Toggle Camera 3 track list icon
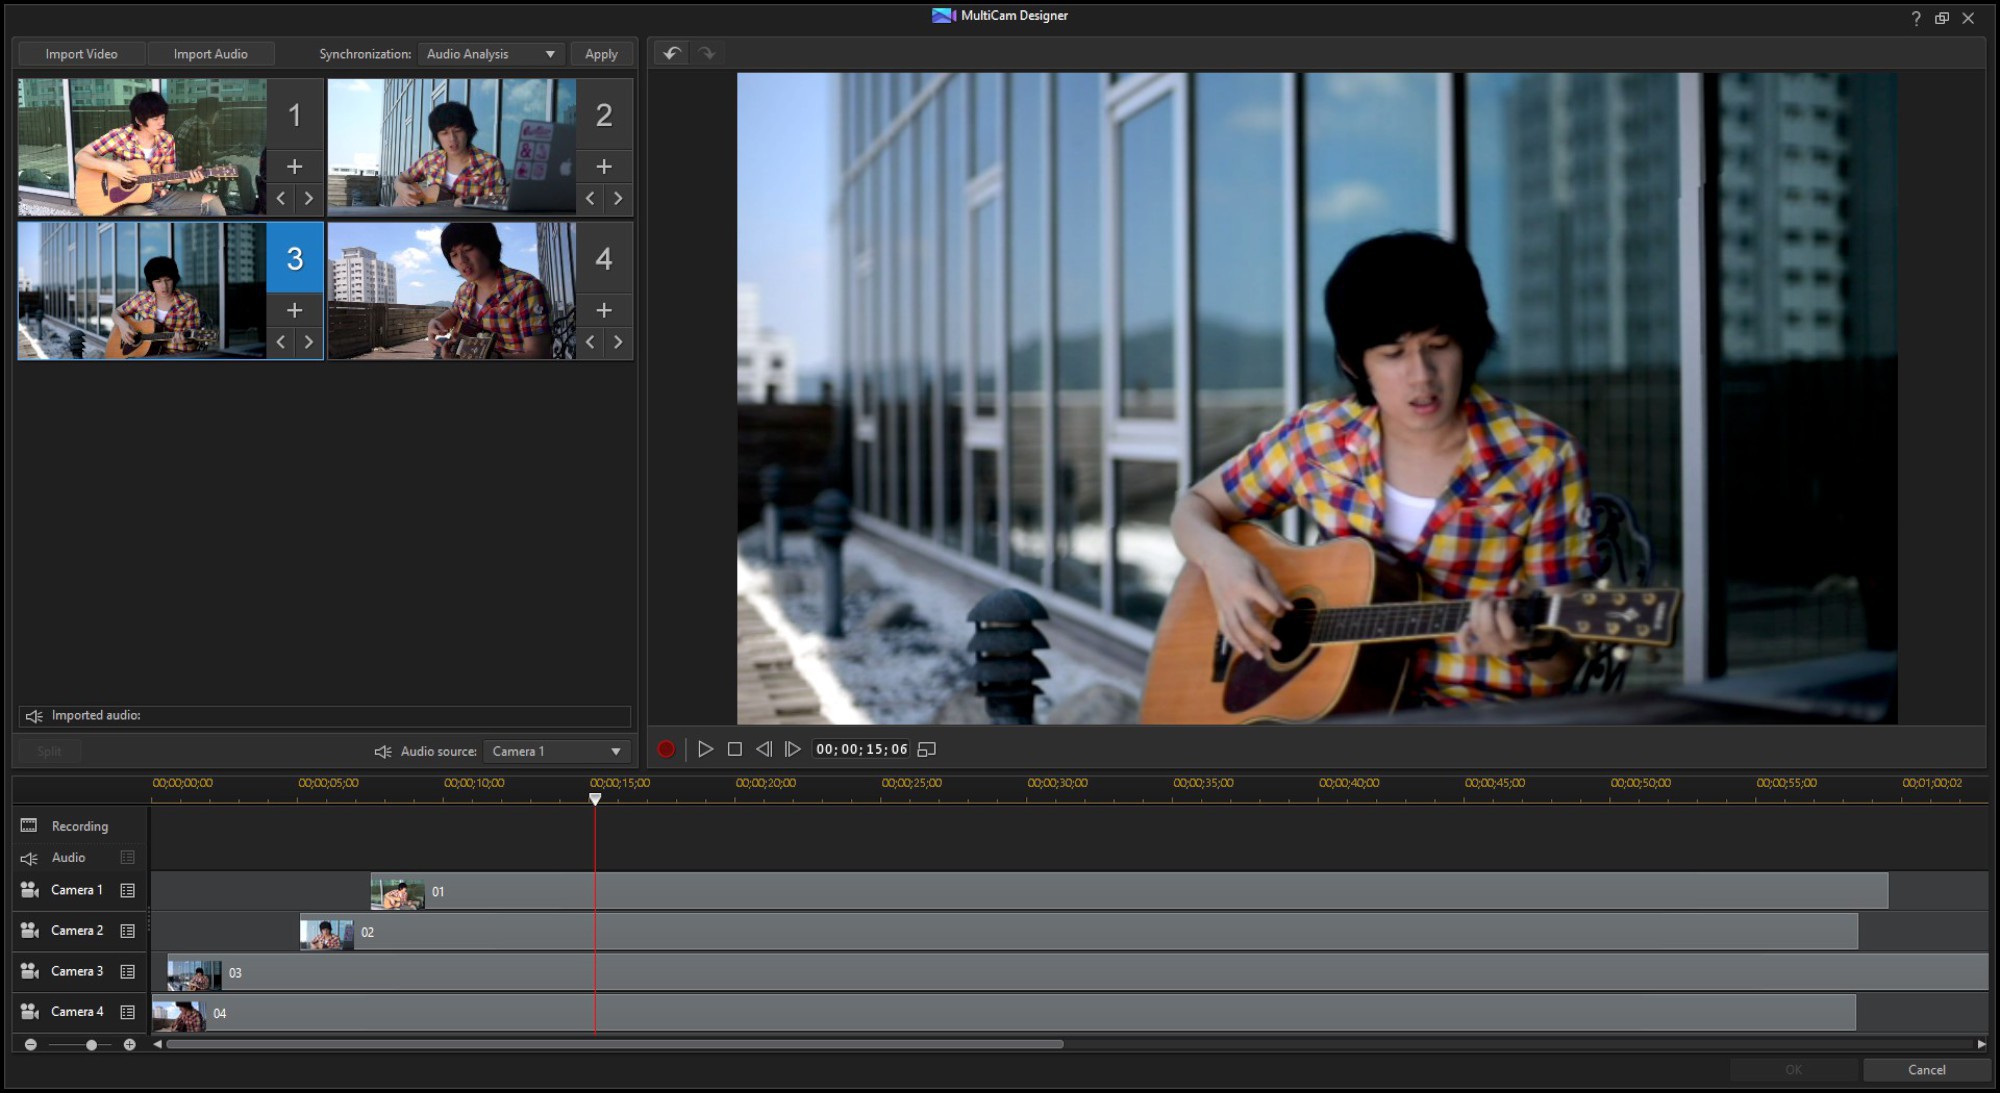 click(128, 971)
